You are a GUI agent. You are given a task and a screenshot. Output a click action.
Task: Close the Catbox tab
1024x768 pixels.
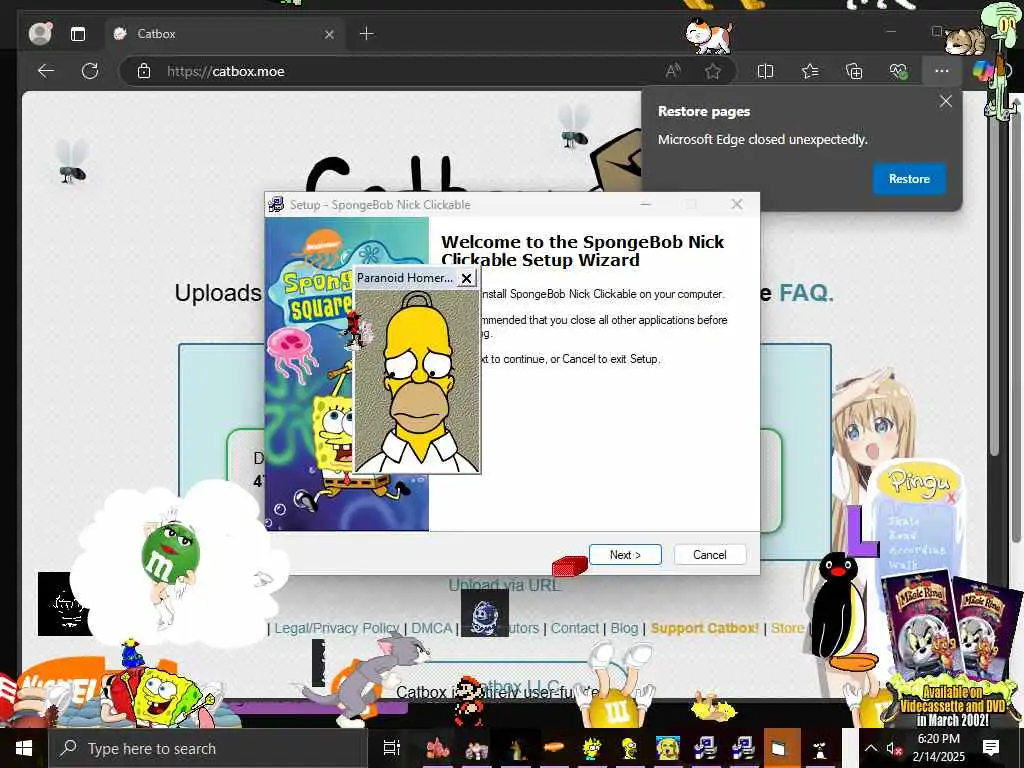point(329,34)
